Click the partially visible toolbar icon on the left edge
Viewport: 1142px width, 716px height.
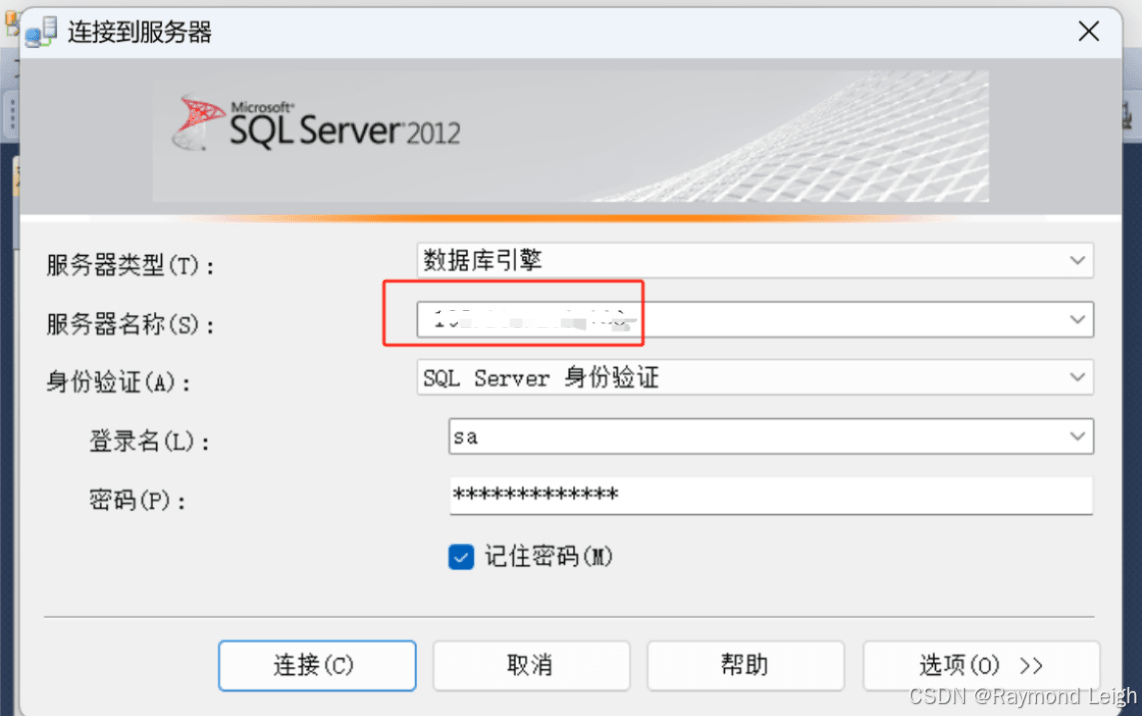point(10,115)
